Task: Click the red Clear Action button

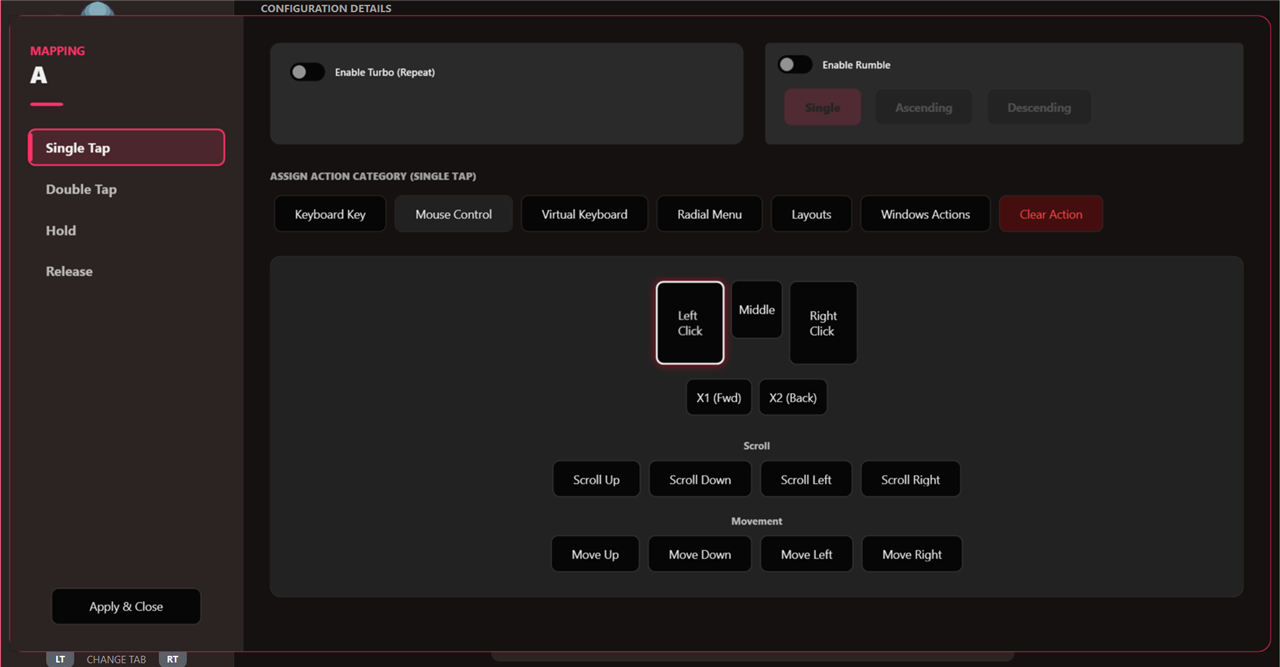Action: tap(1051, 214)
